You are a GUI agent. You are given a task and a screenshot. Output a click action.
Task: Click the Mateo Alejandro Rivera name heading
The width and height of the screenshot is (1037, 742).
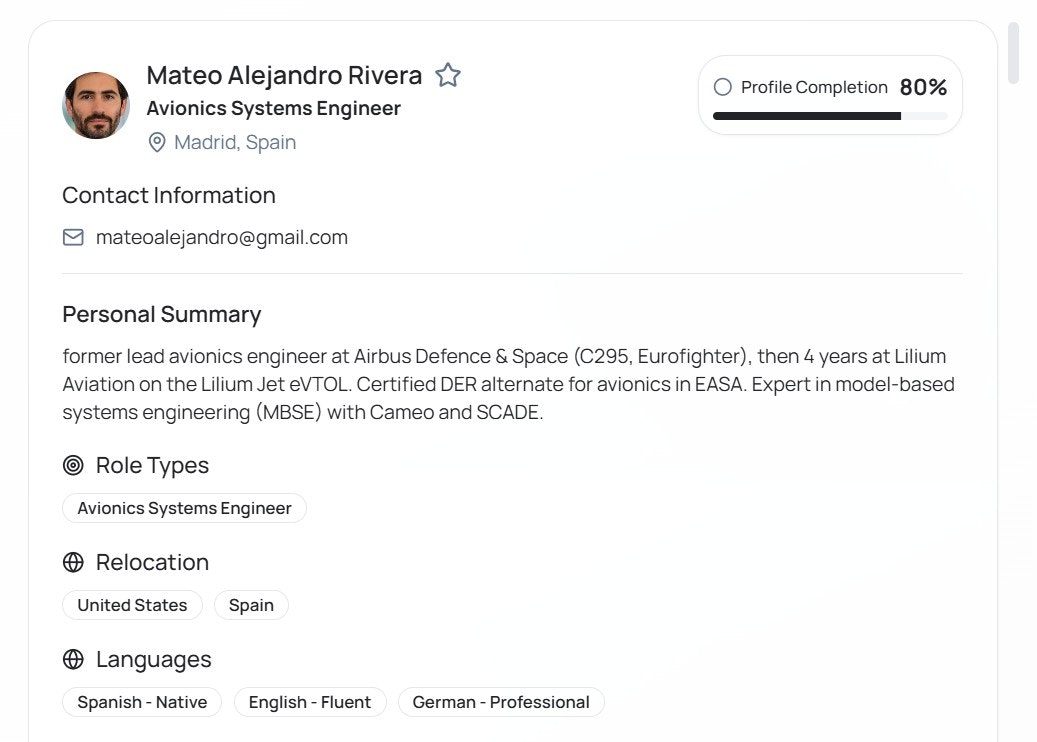[x=284, y=75]
